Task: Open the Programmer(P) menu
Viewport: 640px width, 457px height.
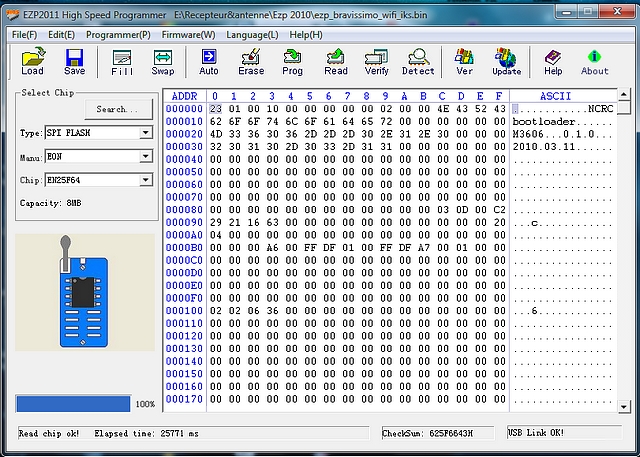Action: coord(118,35)
